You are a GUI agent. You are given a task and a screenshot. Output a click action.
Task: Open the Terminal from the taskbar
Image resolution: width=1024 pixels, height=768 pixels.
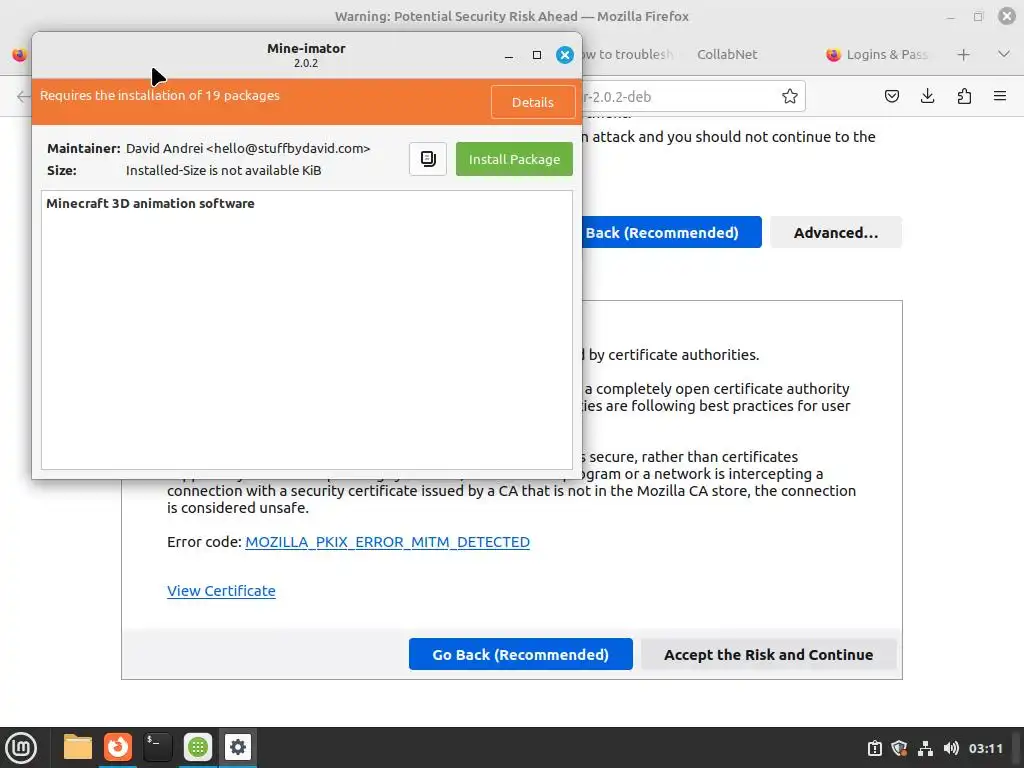(157, 747)
